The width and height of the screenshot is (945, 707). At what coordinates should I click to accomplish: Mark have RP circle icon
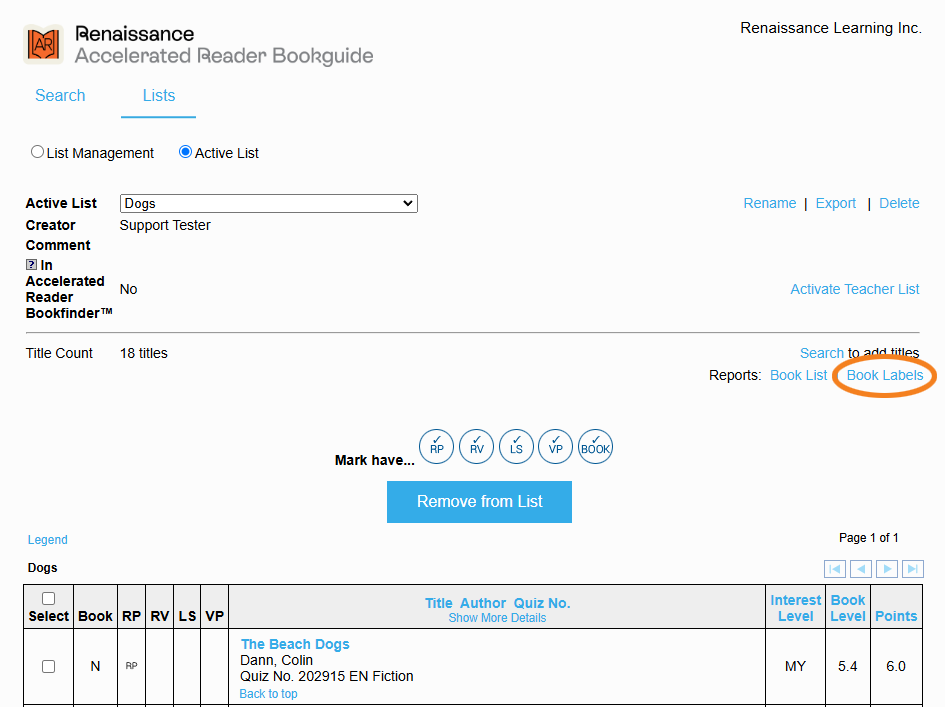pyautogui.click(x=436, y=447)
